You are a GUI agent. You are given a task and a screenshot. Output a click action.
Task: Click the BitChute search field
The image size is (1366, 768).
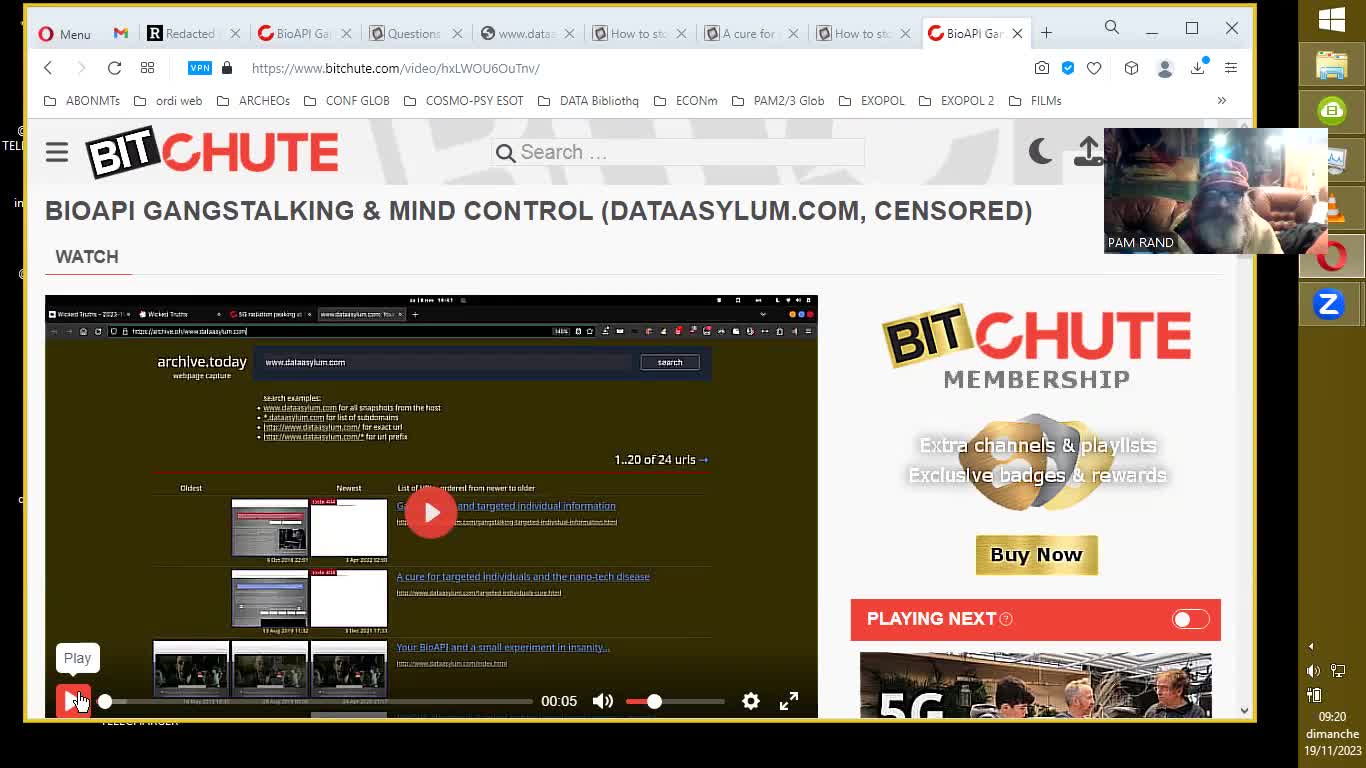[x=678, y=152]
